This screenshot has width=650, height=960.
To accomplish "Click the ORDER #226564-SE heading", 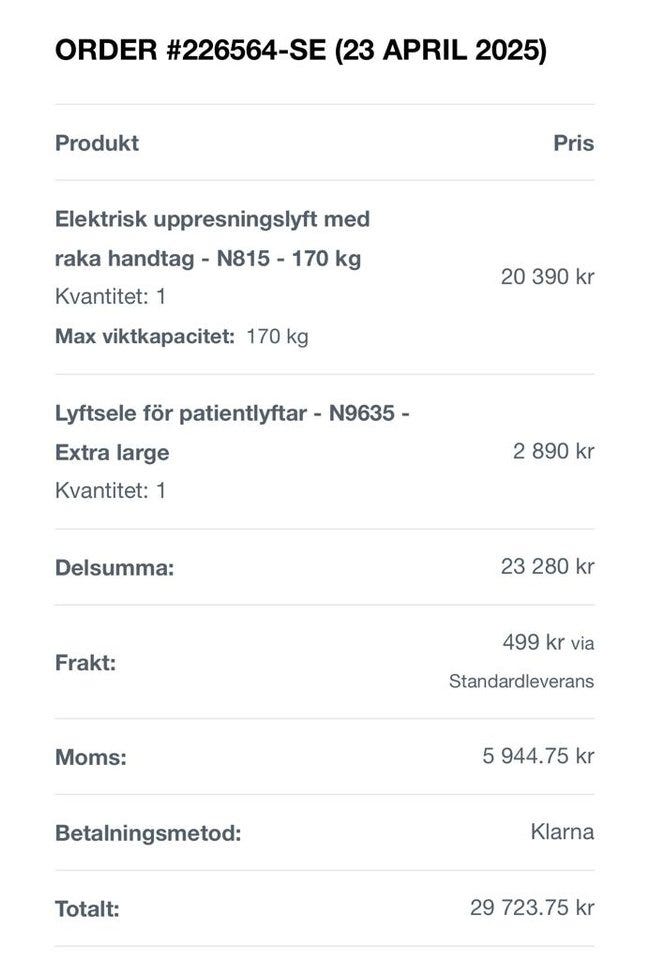I will point(300,51).
